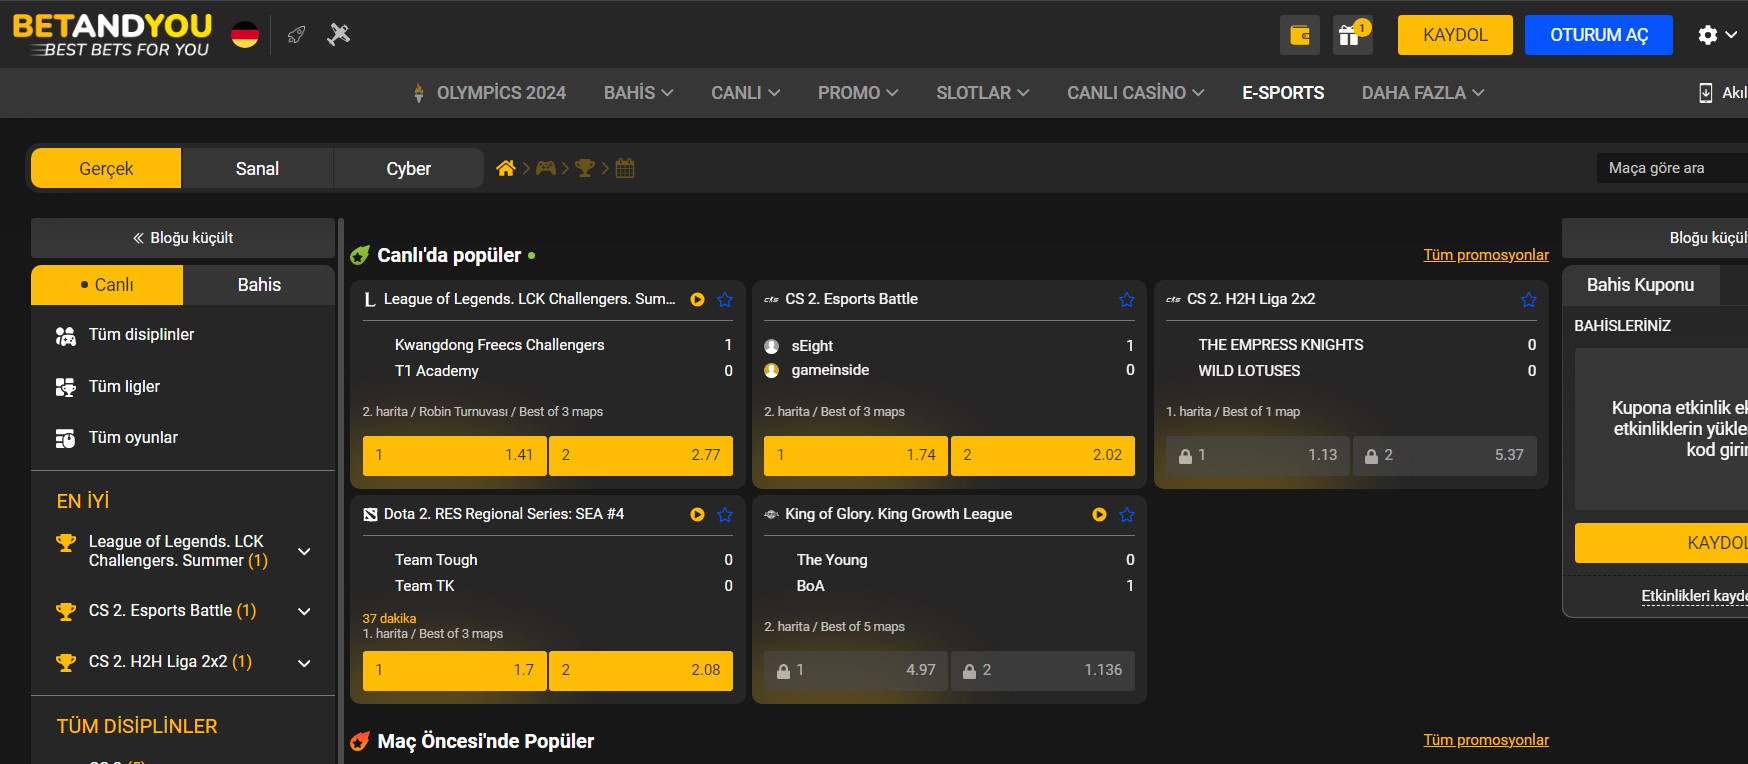Open Tüm promosyonlar link beside Canlı'da popüler
The image size is (1748, 764).
(x=1486, y=255)
